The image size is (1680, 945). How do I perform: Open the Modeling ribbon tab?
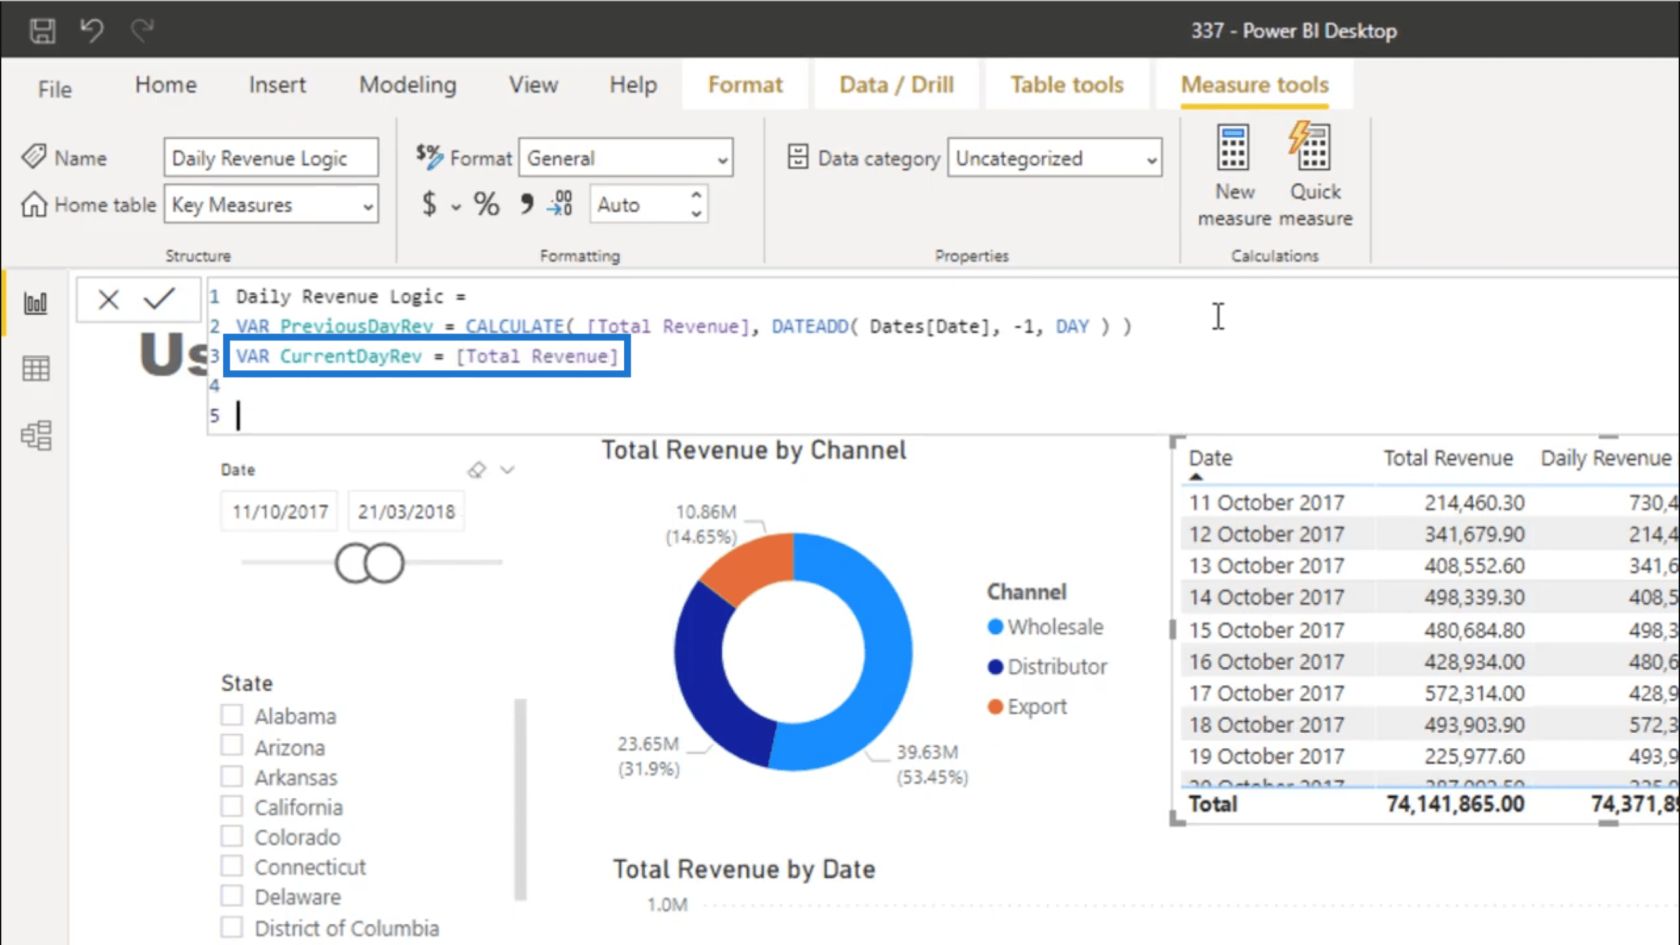click(x=407, y=85)
